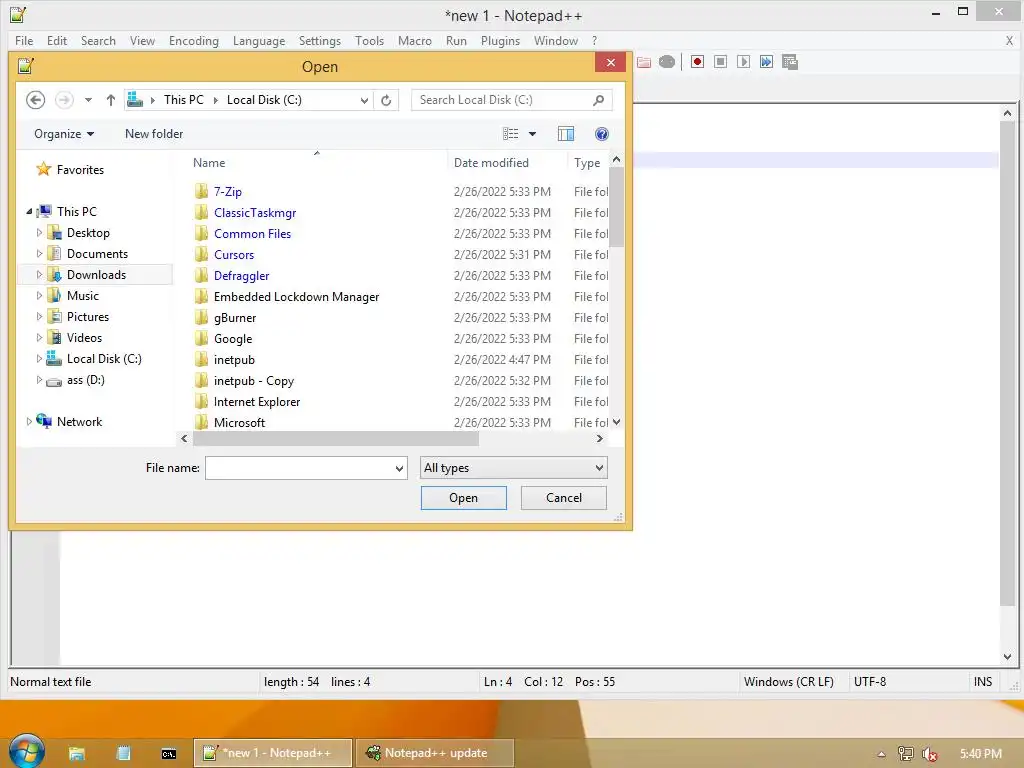The image size is (1024, 768).
Task: Select the Embedded Lockdown Manager folder
Action: (x=296, y=296)
